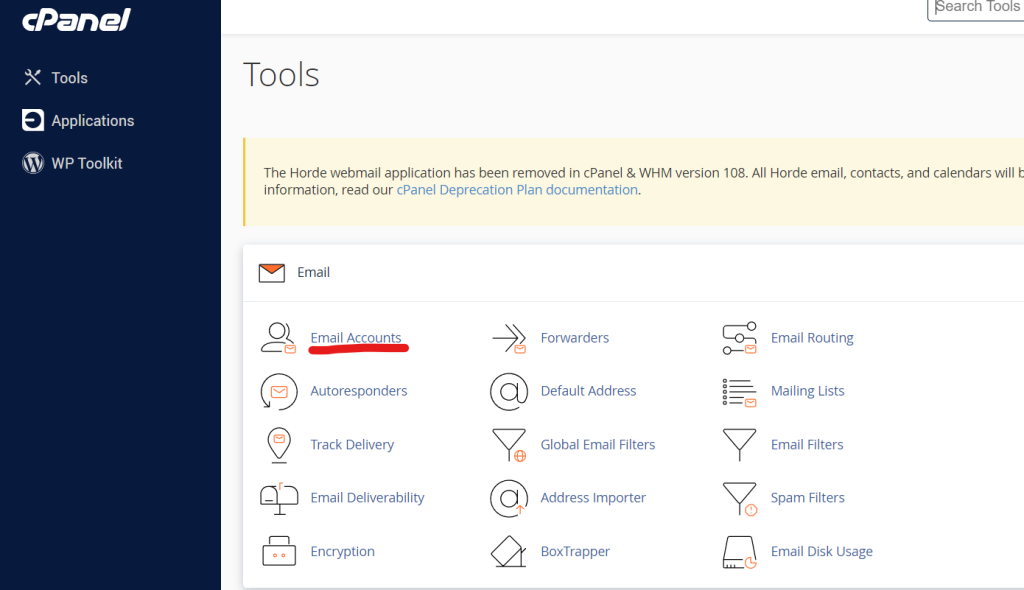Click the Autoresponders icon
Viewport: 1024px width, 590px height.
279,391
